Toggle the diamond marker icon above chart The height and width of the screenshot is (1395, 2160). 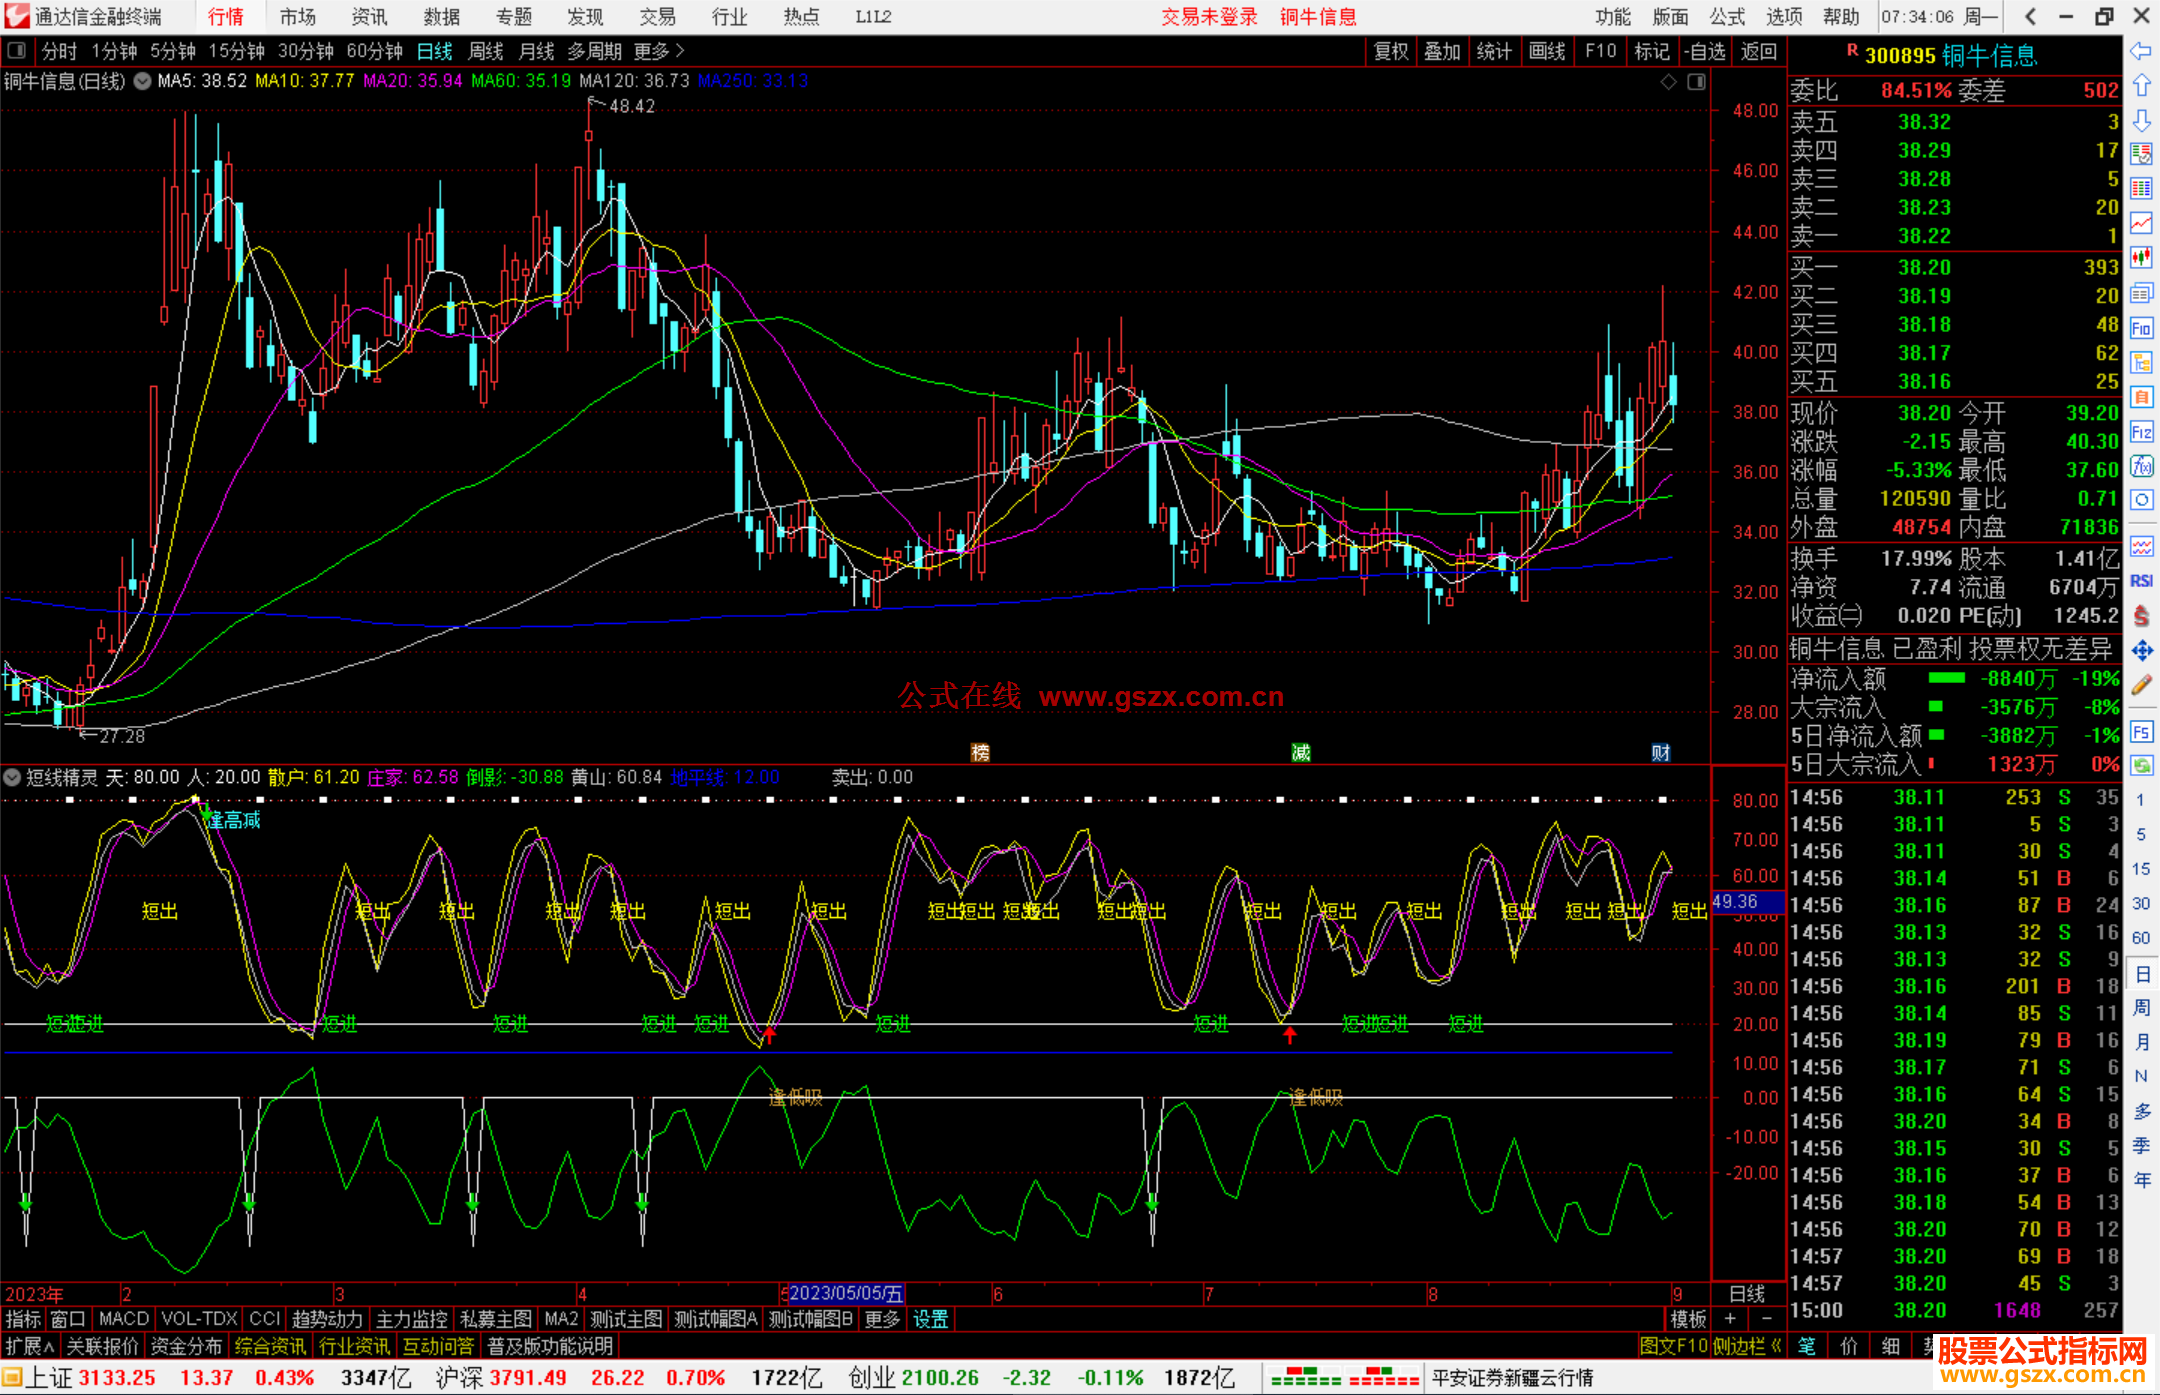point(1668,82)
